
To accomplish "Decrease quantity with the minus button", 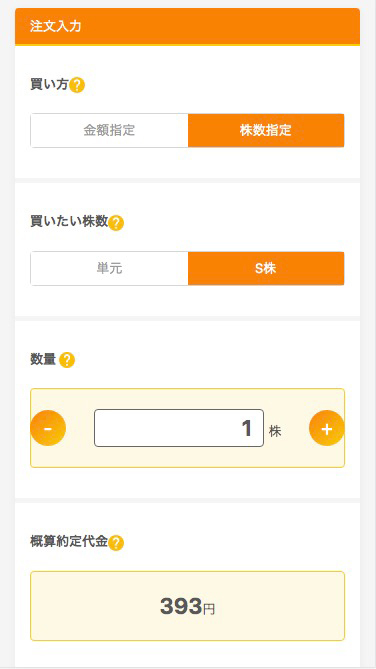I will (x=48, y=428).
